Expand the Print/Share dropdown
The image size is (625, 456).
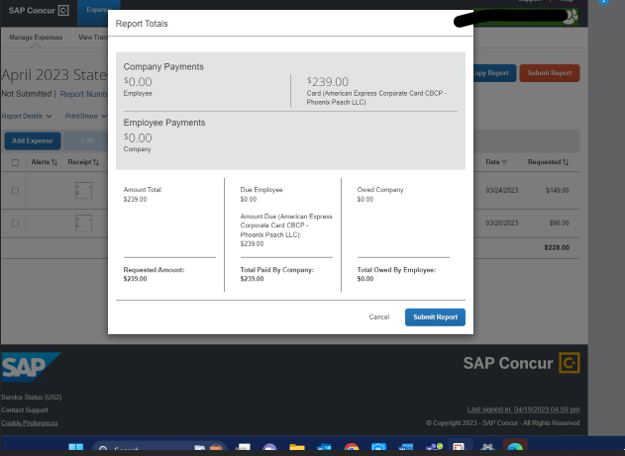click(x=86, y=116)
